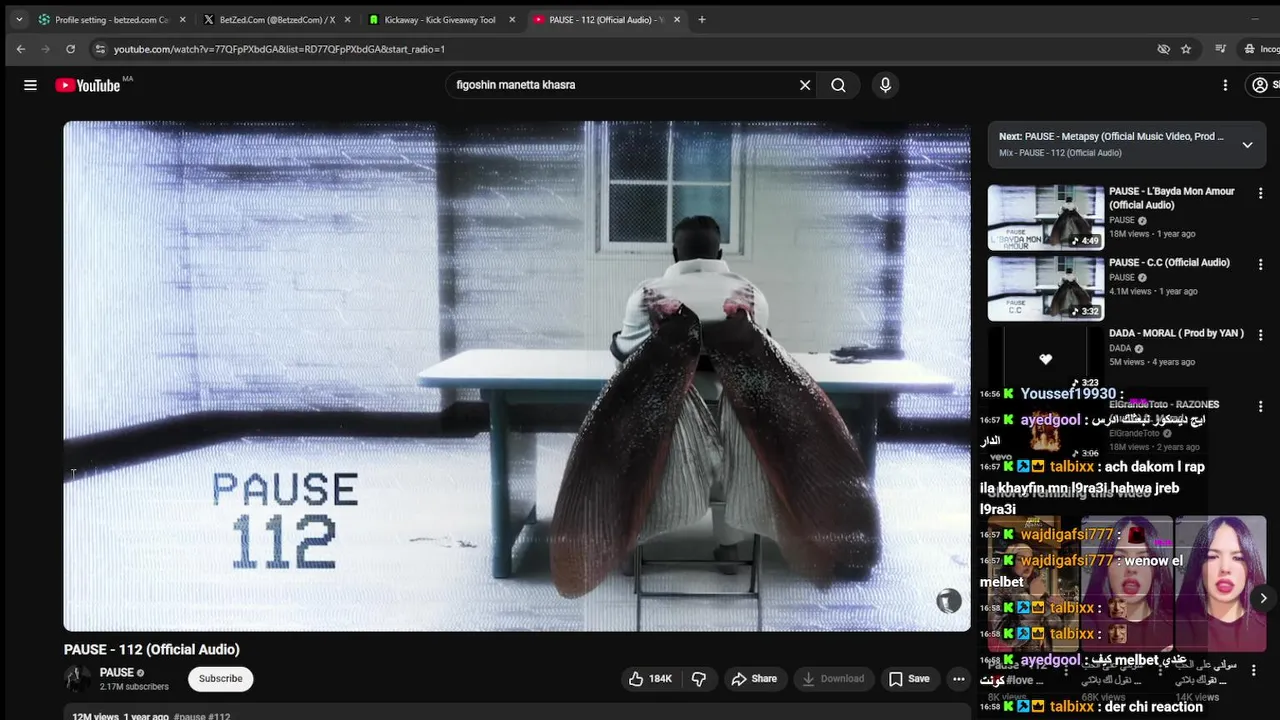The width and height of the screenshot is (1280, 720).
Task: Open options for L'Bayda Mon Amour video
Action: pos(1260,193)
